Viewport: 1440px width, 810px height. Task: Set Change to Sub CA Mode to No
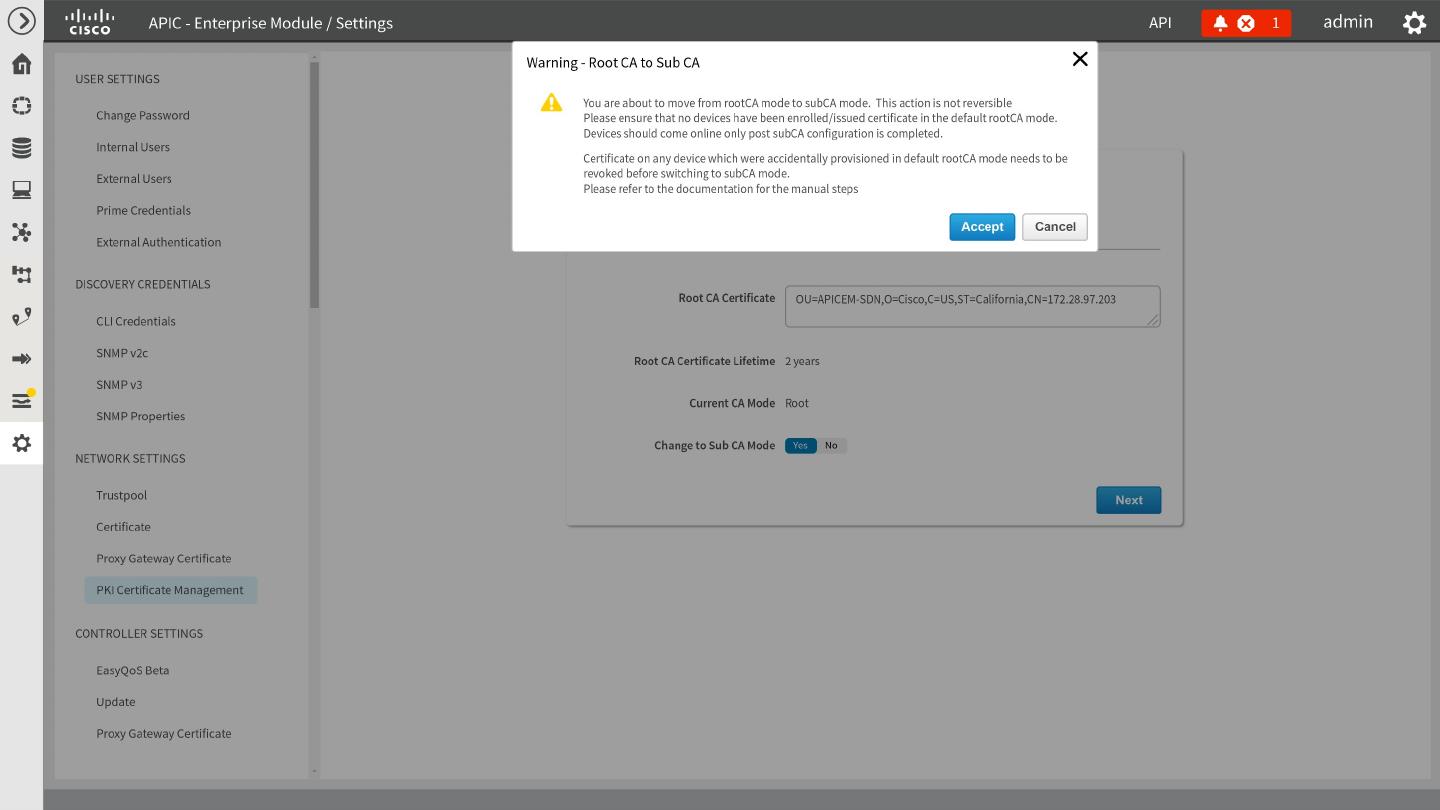[831, 446]
